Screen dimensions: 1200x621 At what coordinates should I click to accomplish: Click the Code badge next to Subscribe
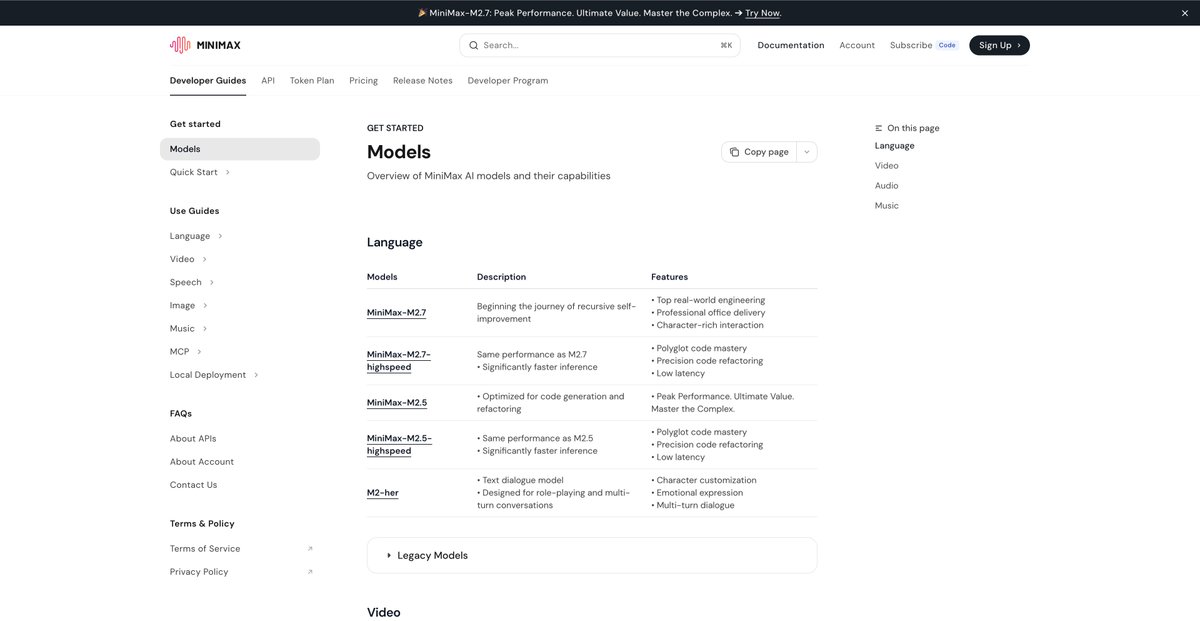947,45
